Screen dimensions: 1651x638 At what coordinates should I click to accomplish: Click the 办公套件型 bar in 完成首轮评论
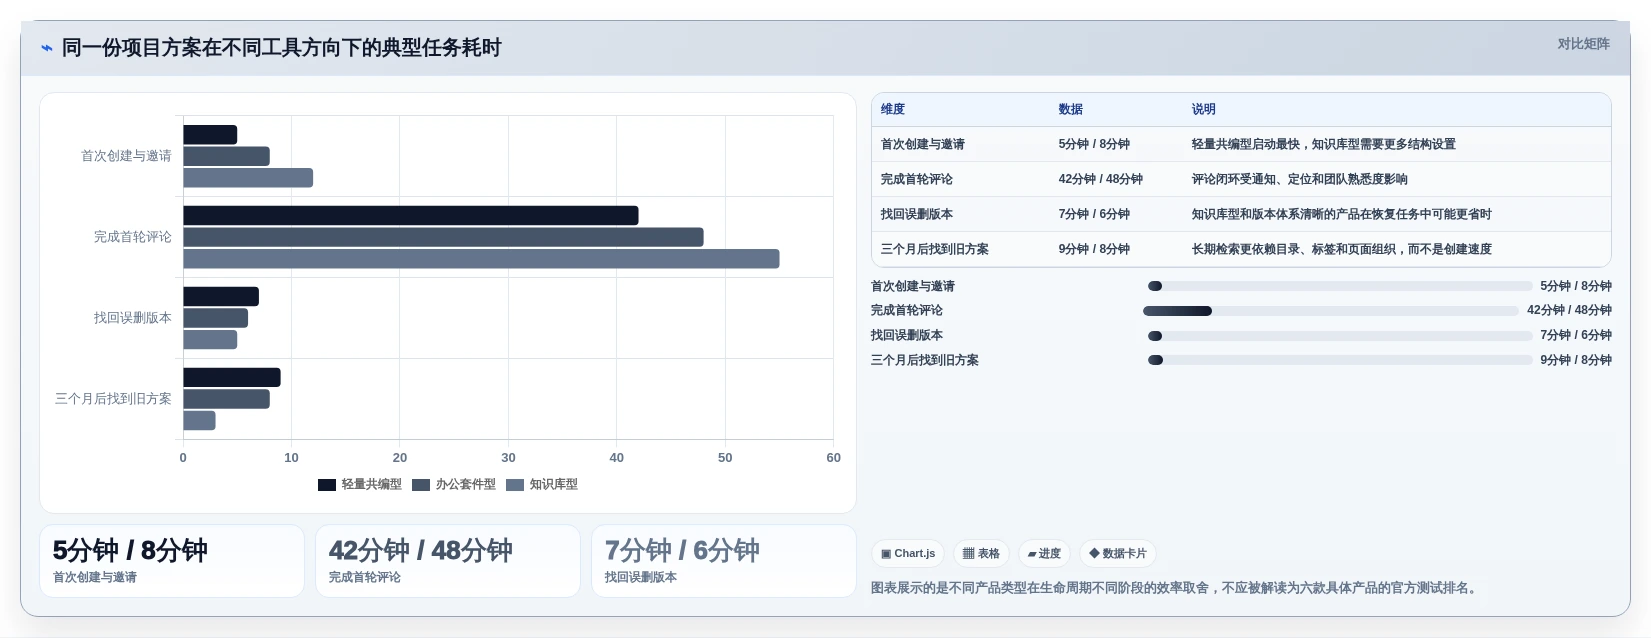[443, 237]
